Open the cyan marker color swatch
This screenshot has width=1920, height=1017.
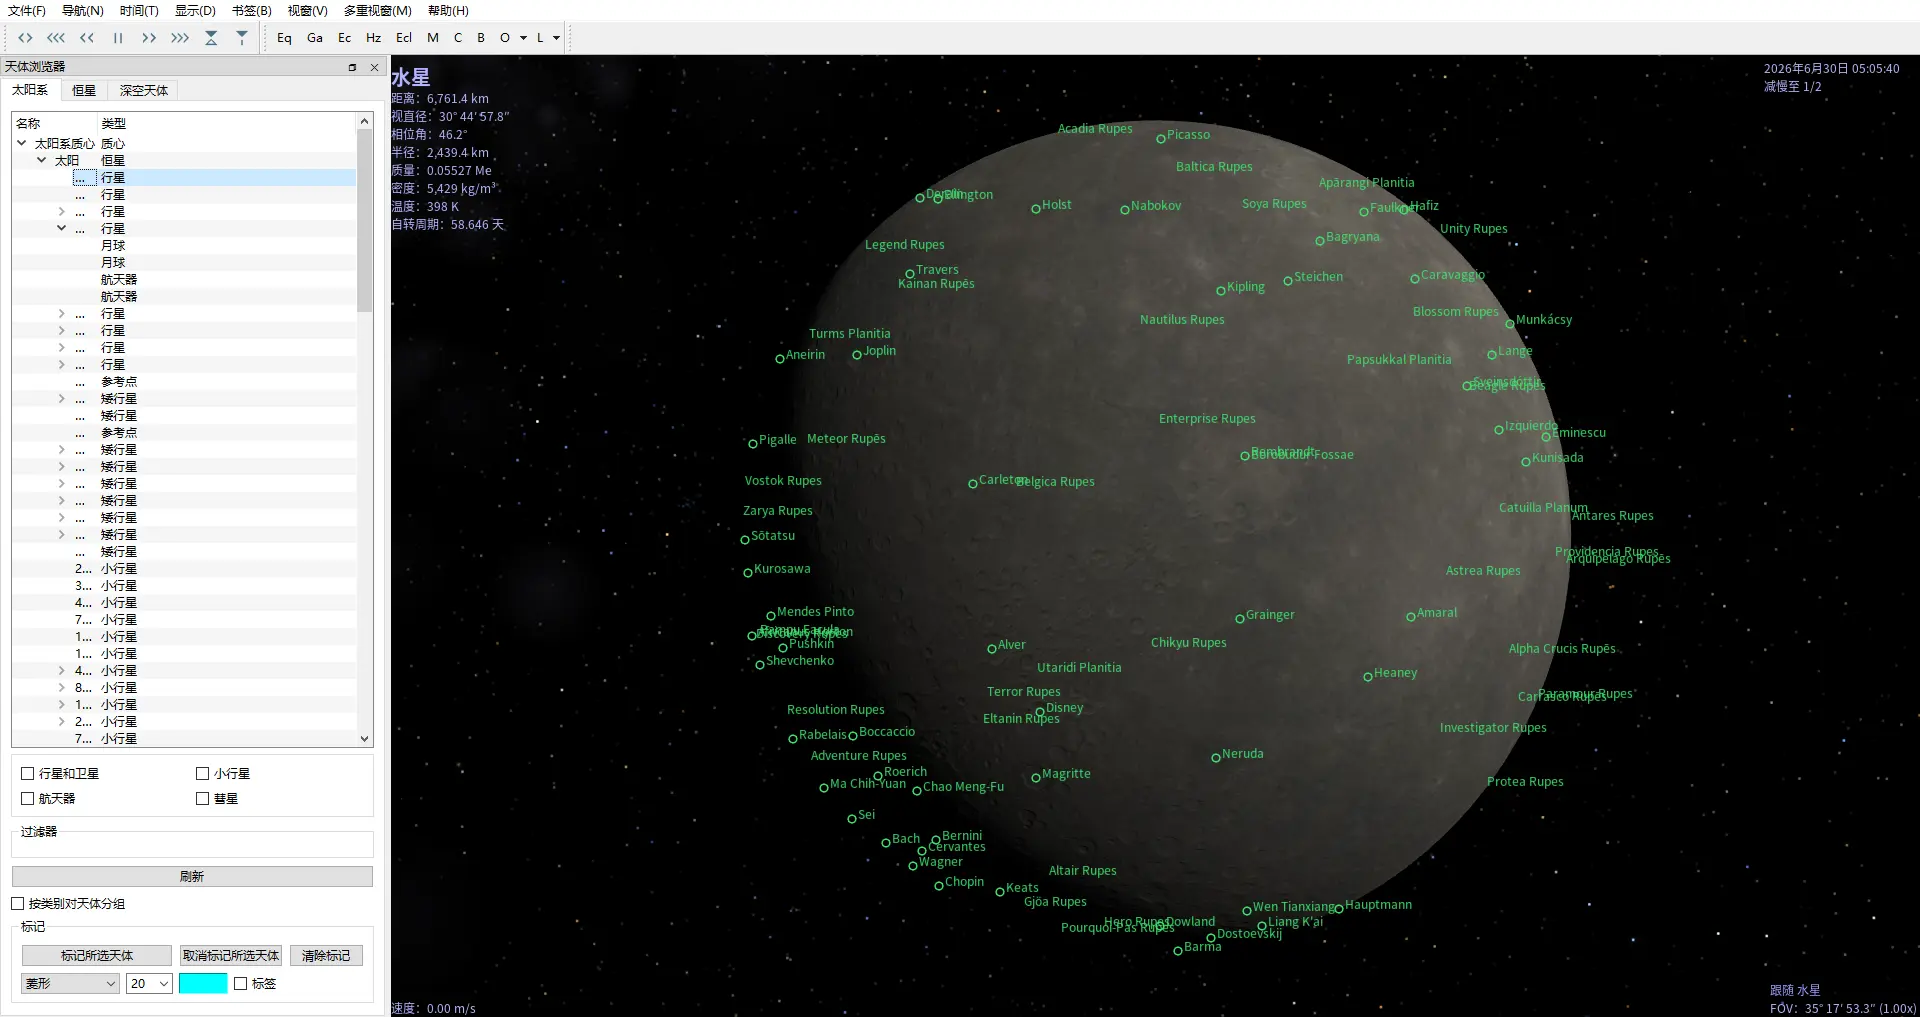click(x=203, y=984)
